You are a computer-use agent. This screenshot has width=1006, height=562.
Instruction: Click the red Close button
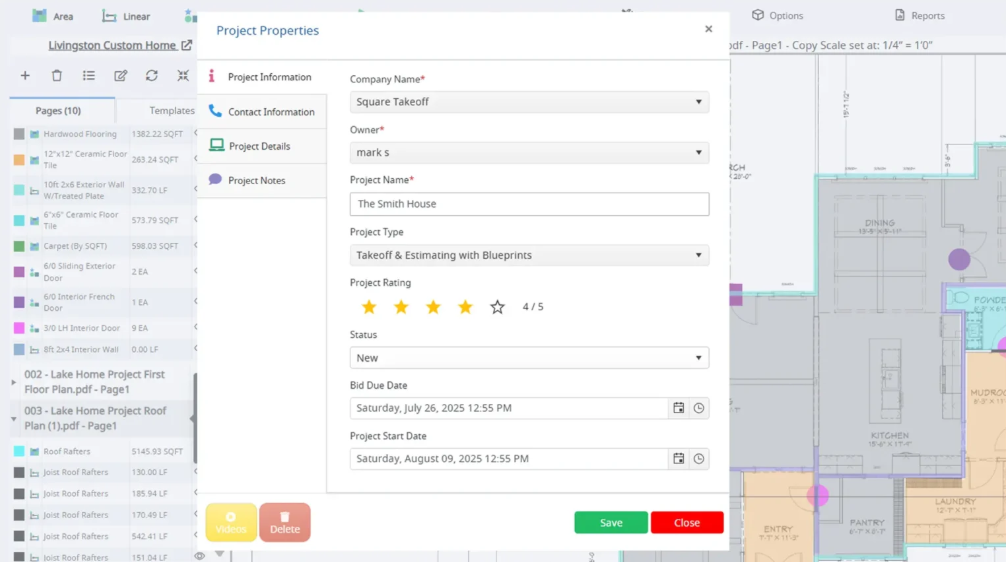pos(687,523)
